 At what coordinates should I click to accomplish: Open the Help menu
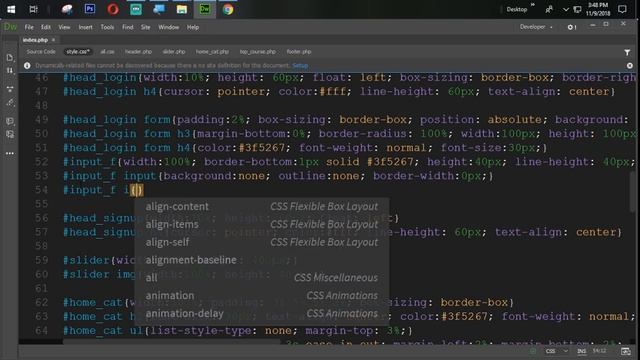point(193,27)
